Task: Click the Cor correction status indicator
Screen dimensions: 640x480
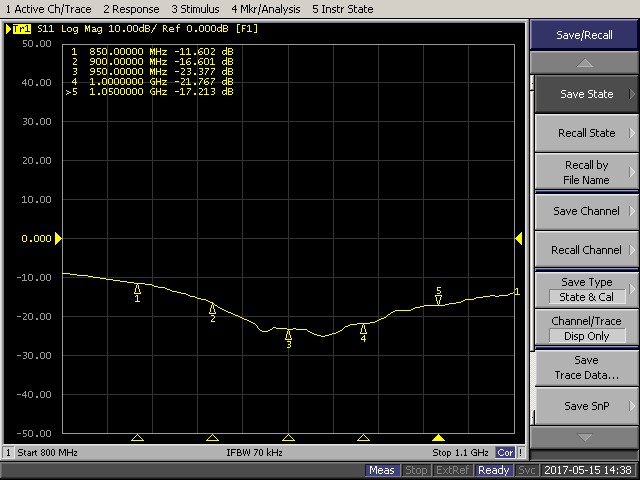Action: 506,453
